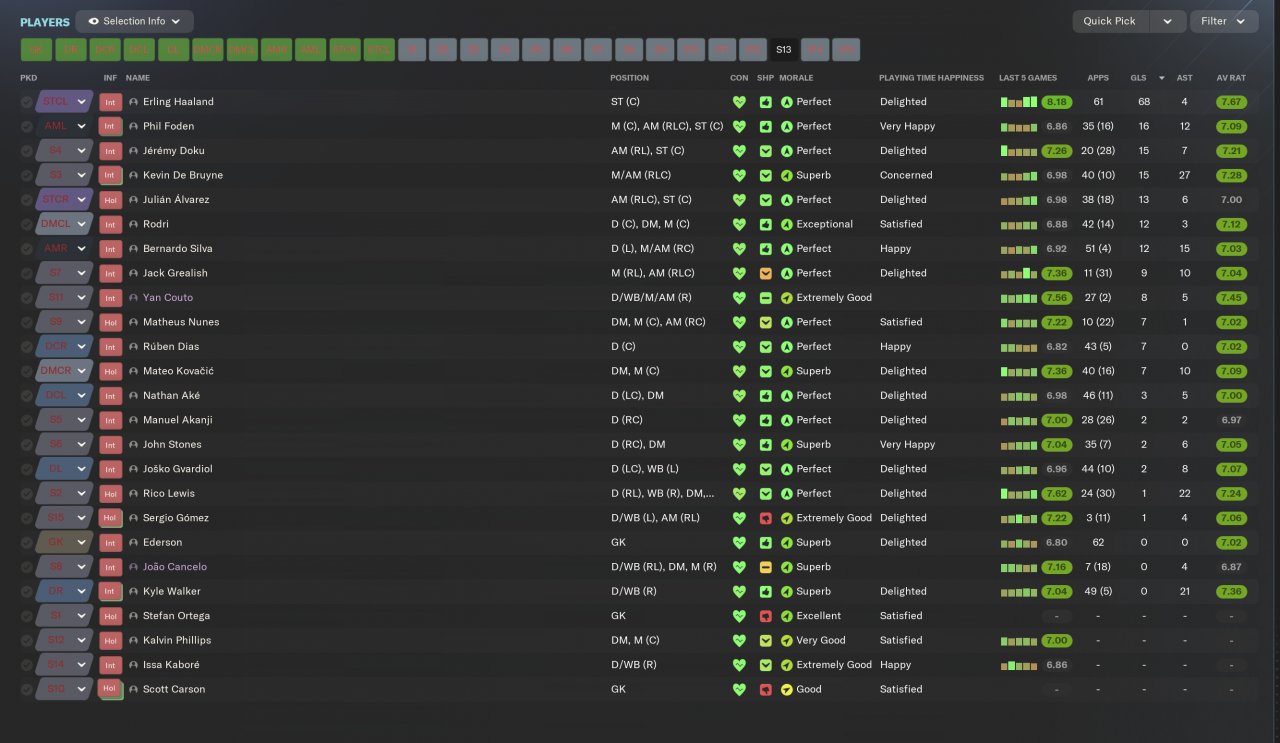Click Yan Couto's 7.56 last-five rating badge
The height and width of the screenshot is (743, 1280).
click(1056, 298)
